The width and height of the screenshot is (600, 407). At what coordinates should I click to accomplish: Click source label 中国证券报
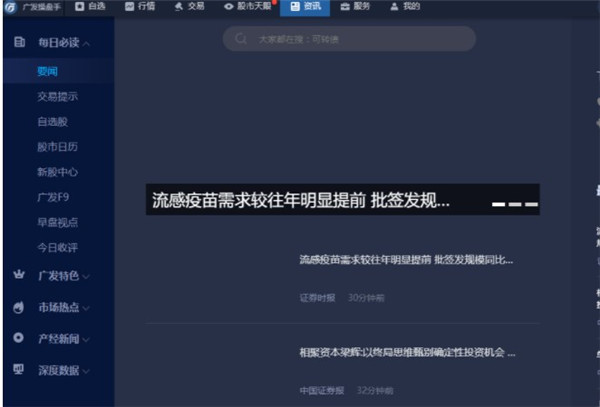[322, 391]
